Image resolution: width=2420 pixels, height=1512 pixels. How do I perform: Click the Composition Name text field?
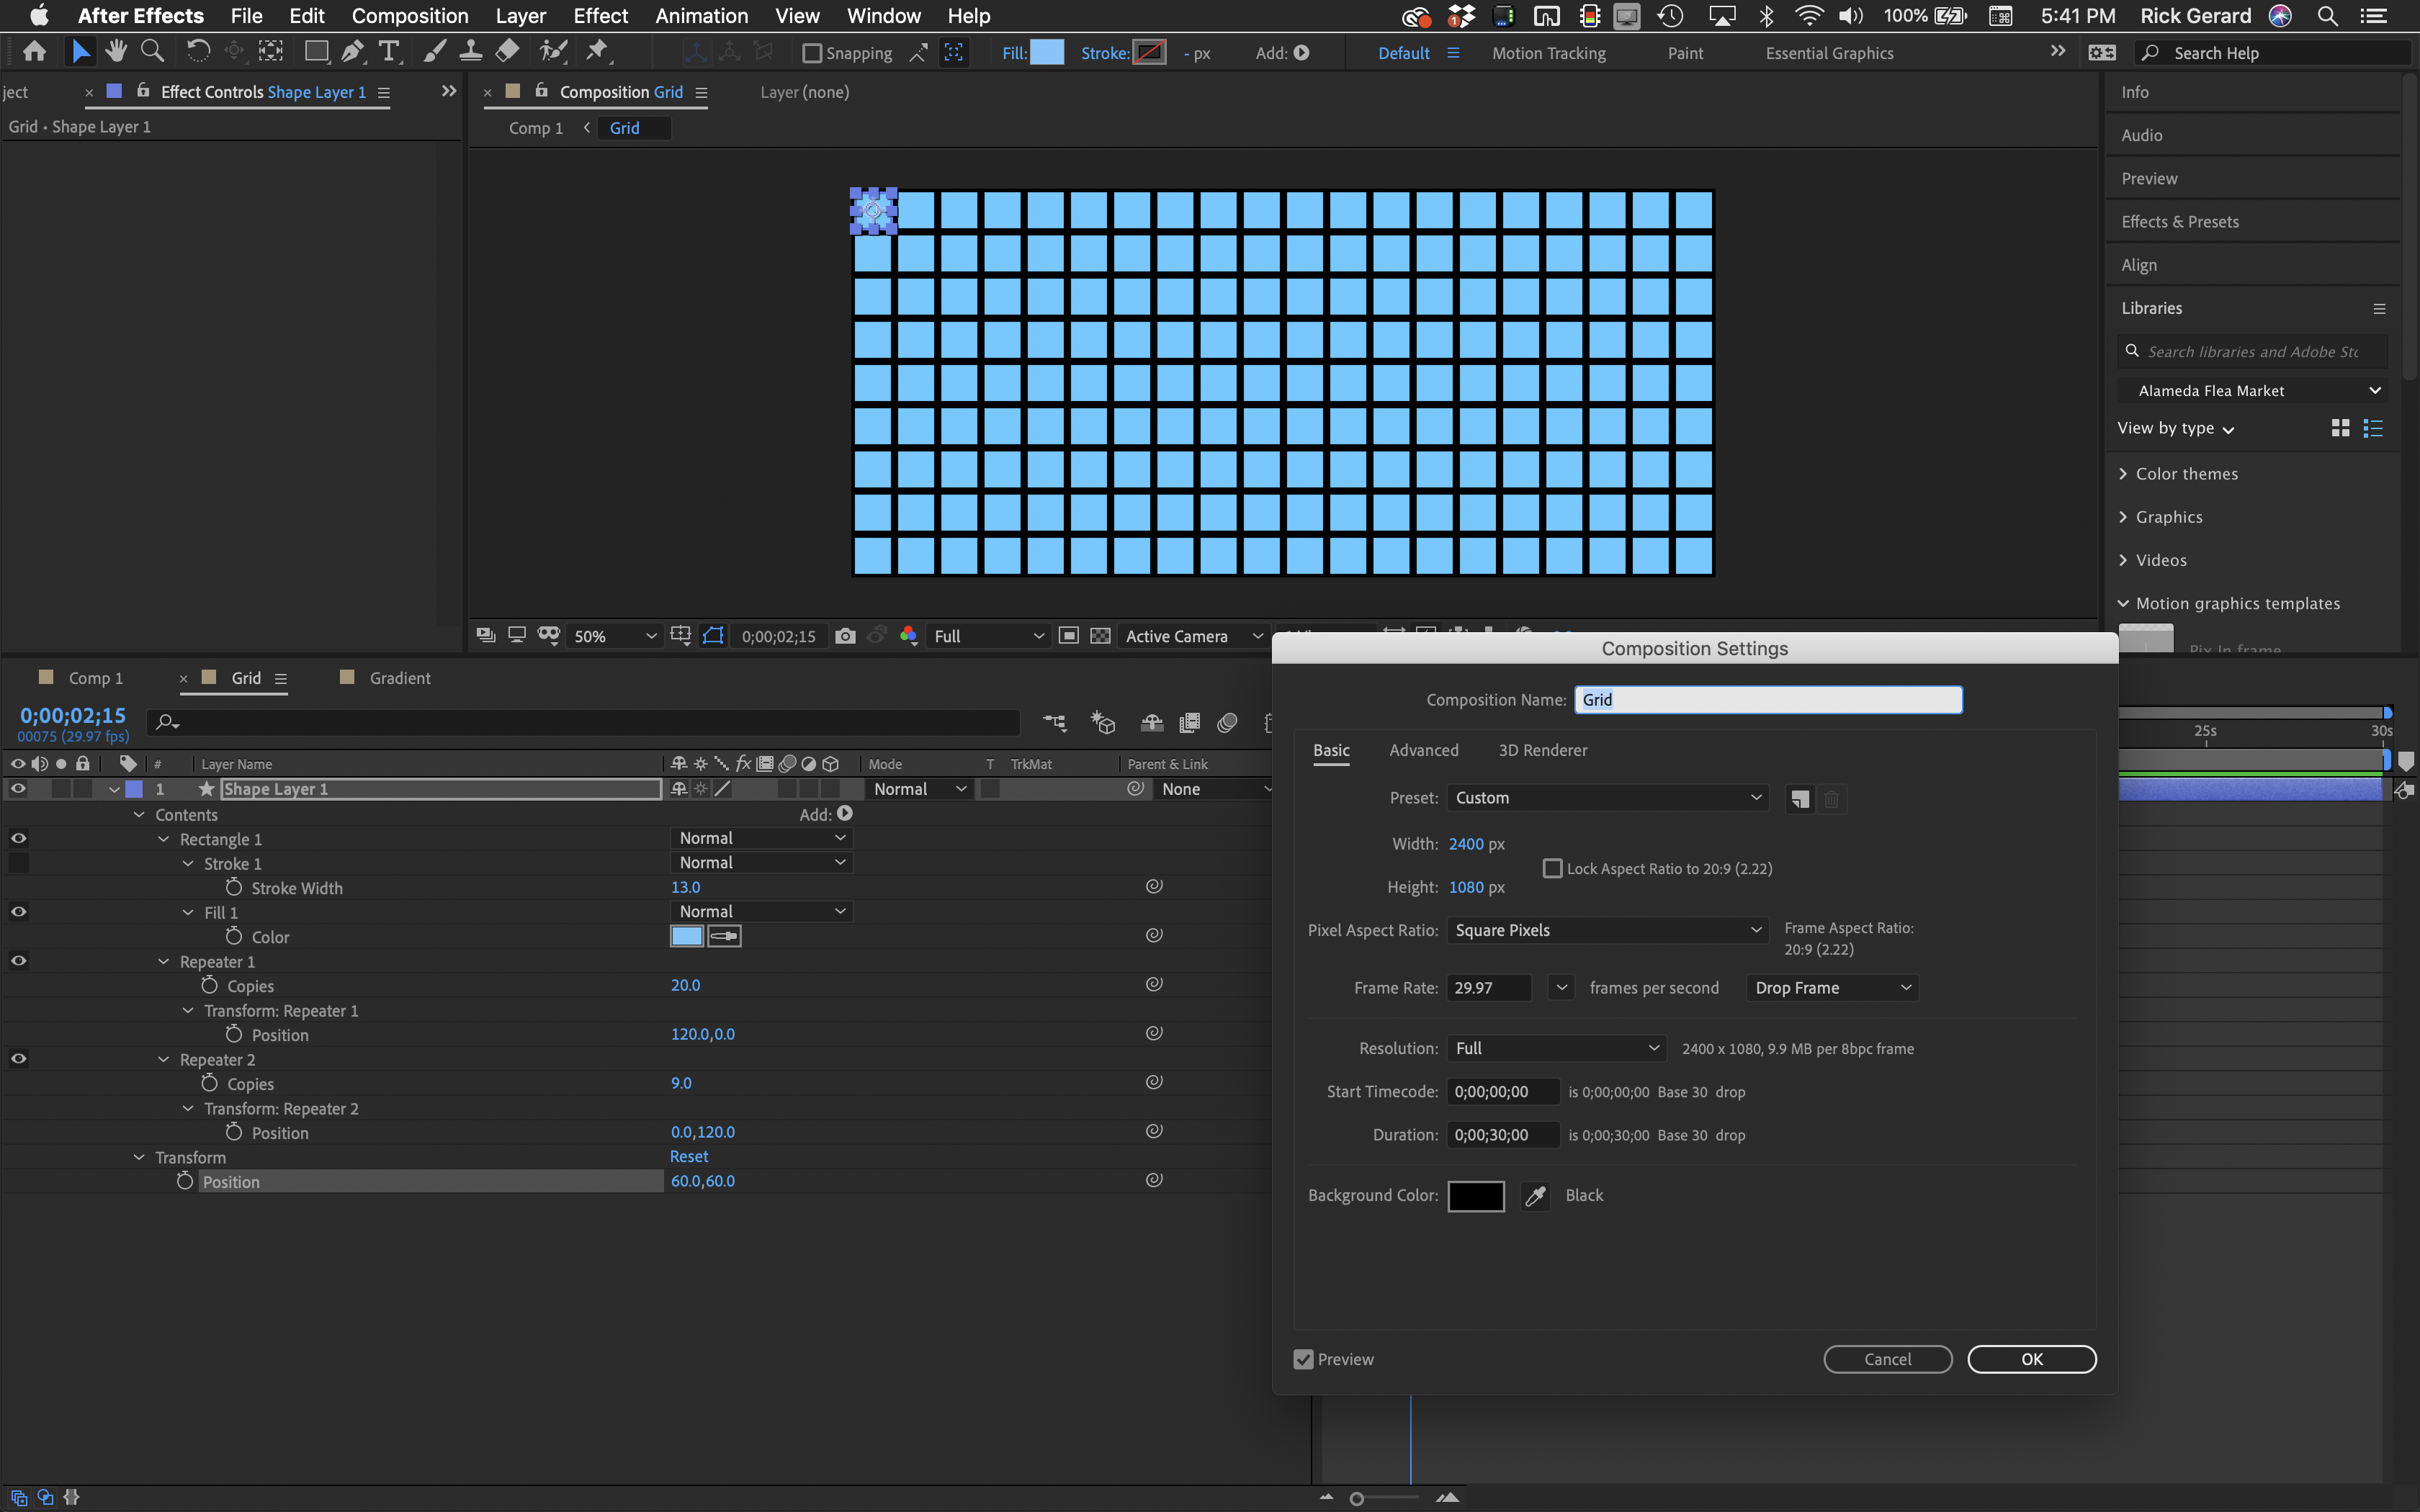click(x=1768, y=699)
